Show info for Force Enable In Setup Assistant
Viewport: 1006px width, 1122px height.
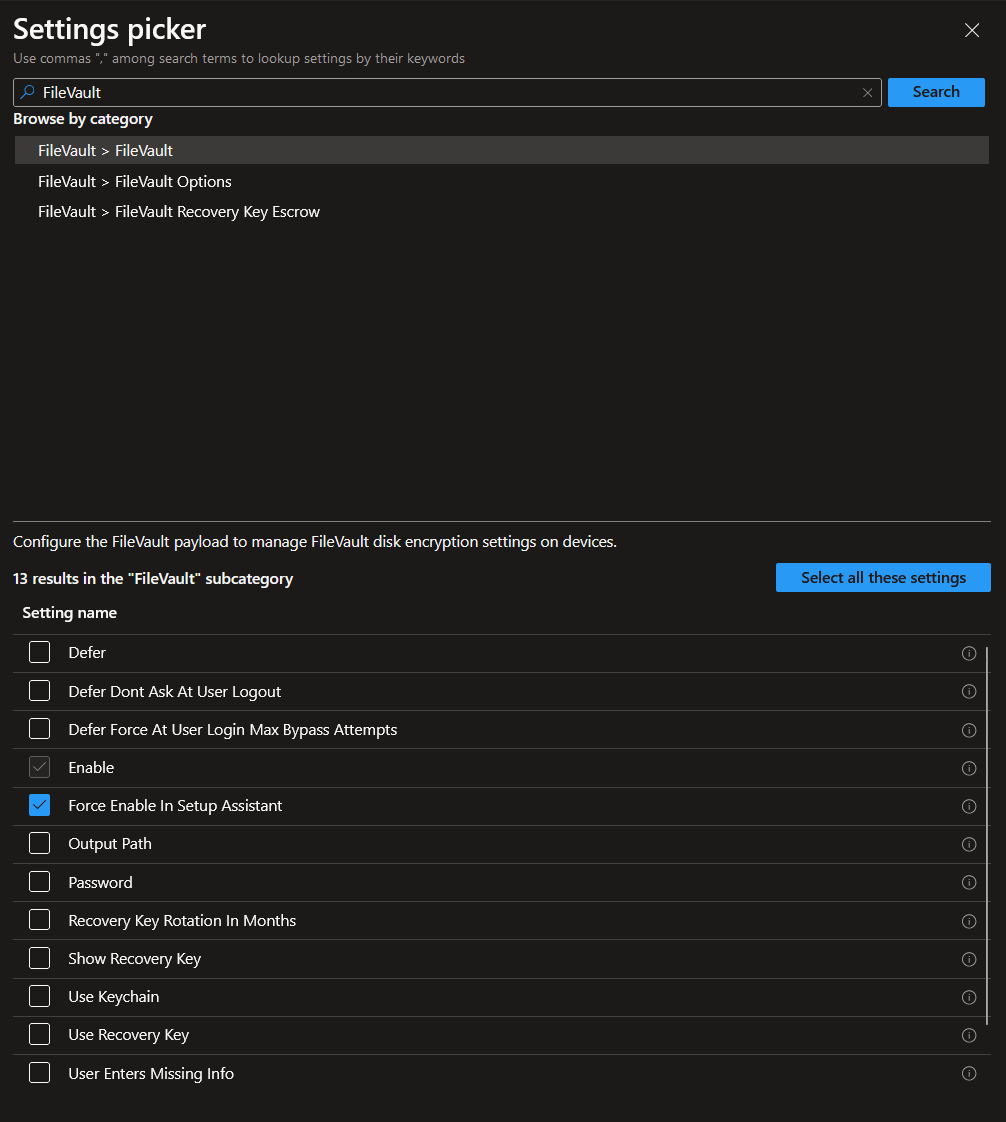click(x=969, y=806)
